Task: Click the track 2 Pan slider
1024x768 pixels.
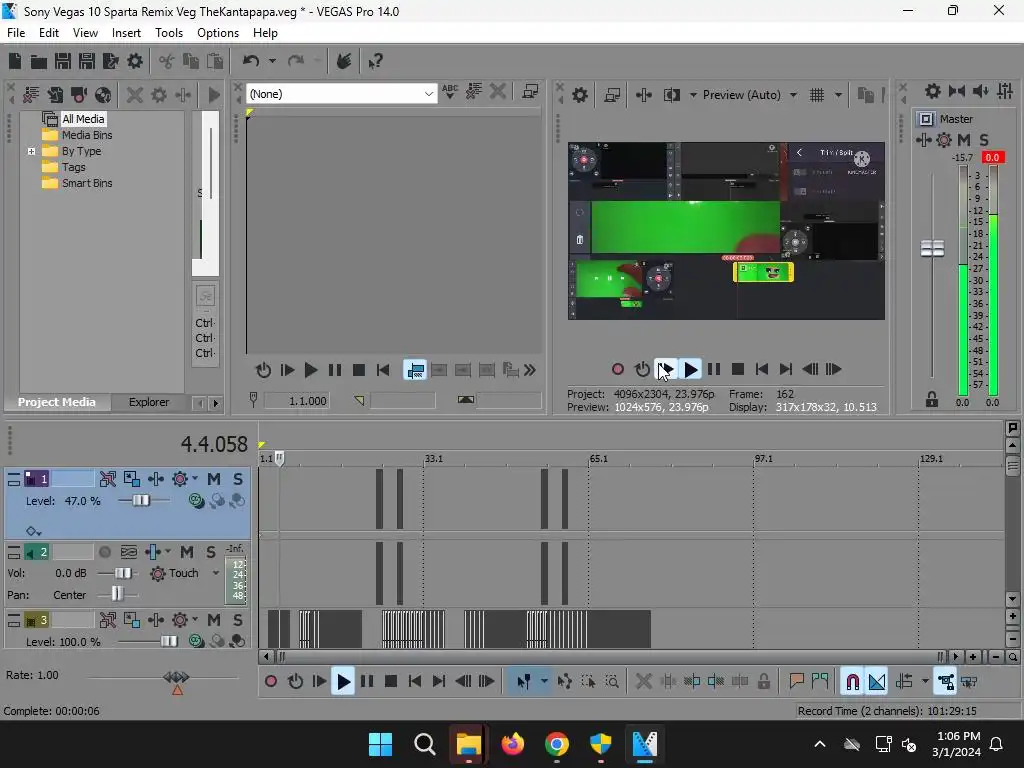Action: point(117,594)
